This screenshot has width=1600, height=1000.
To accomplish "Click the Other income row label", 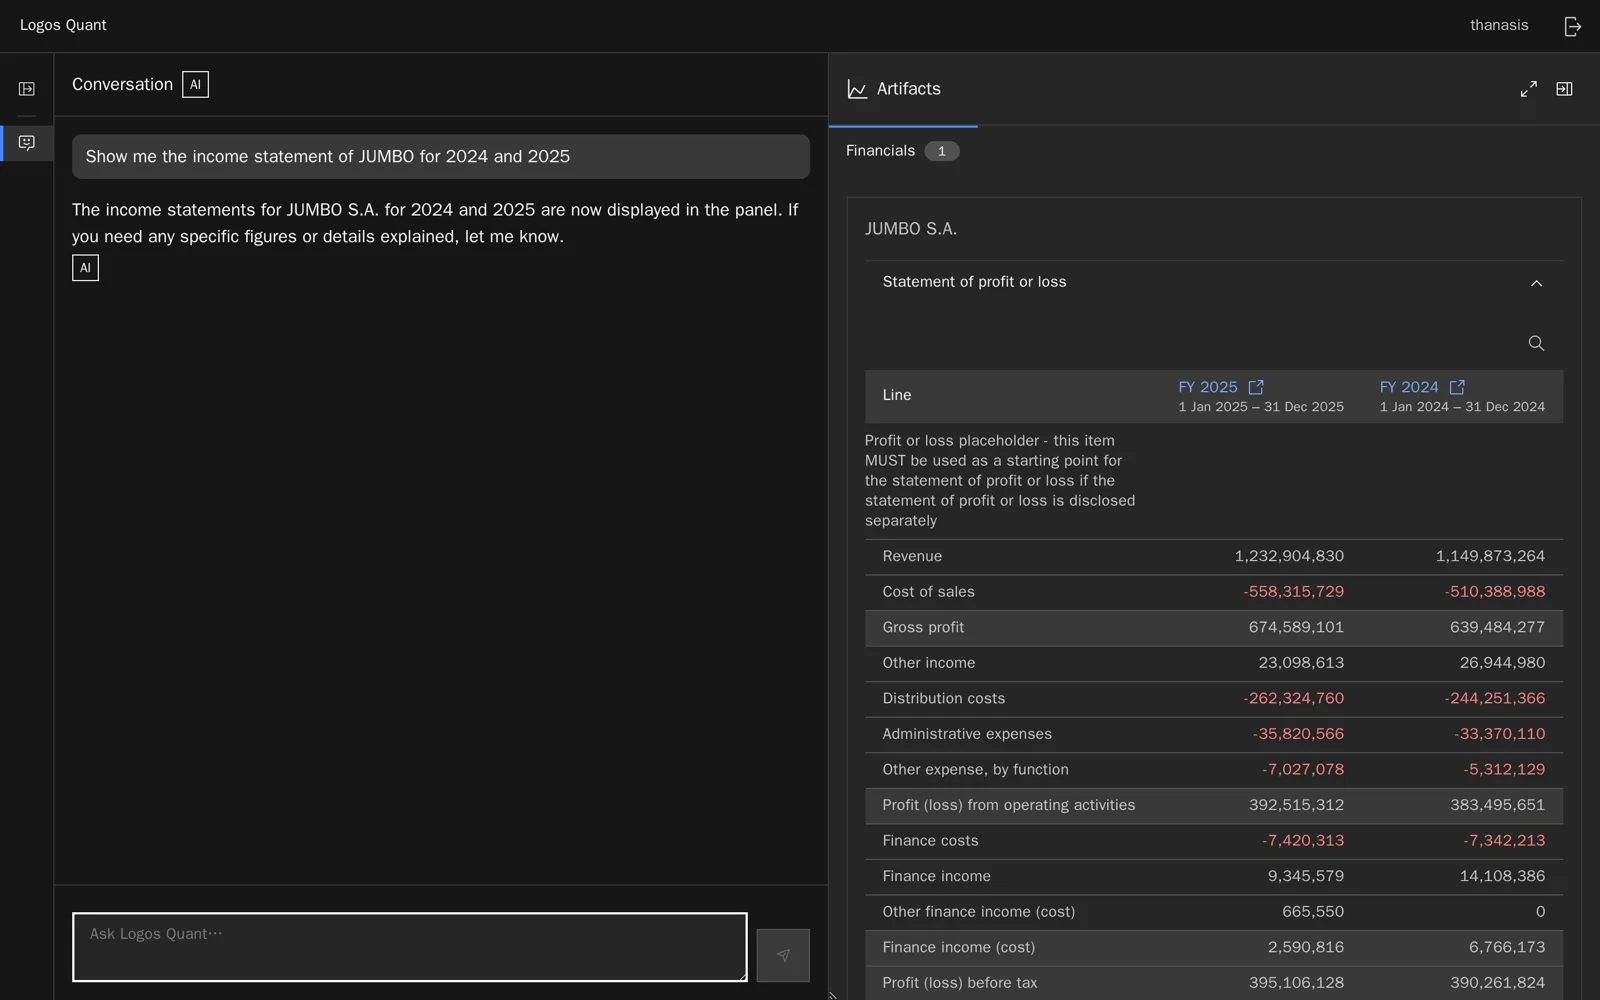I will tap(928, 663).
